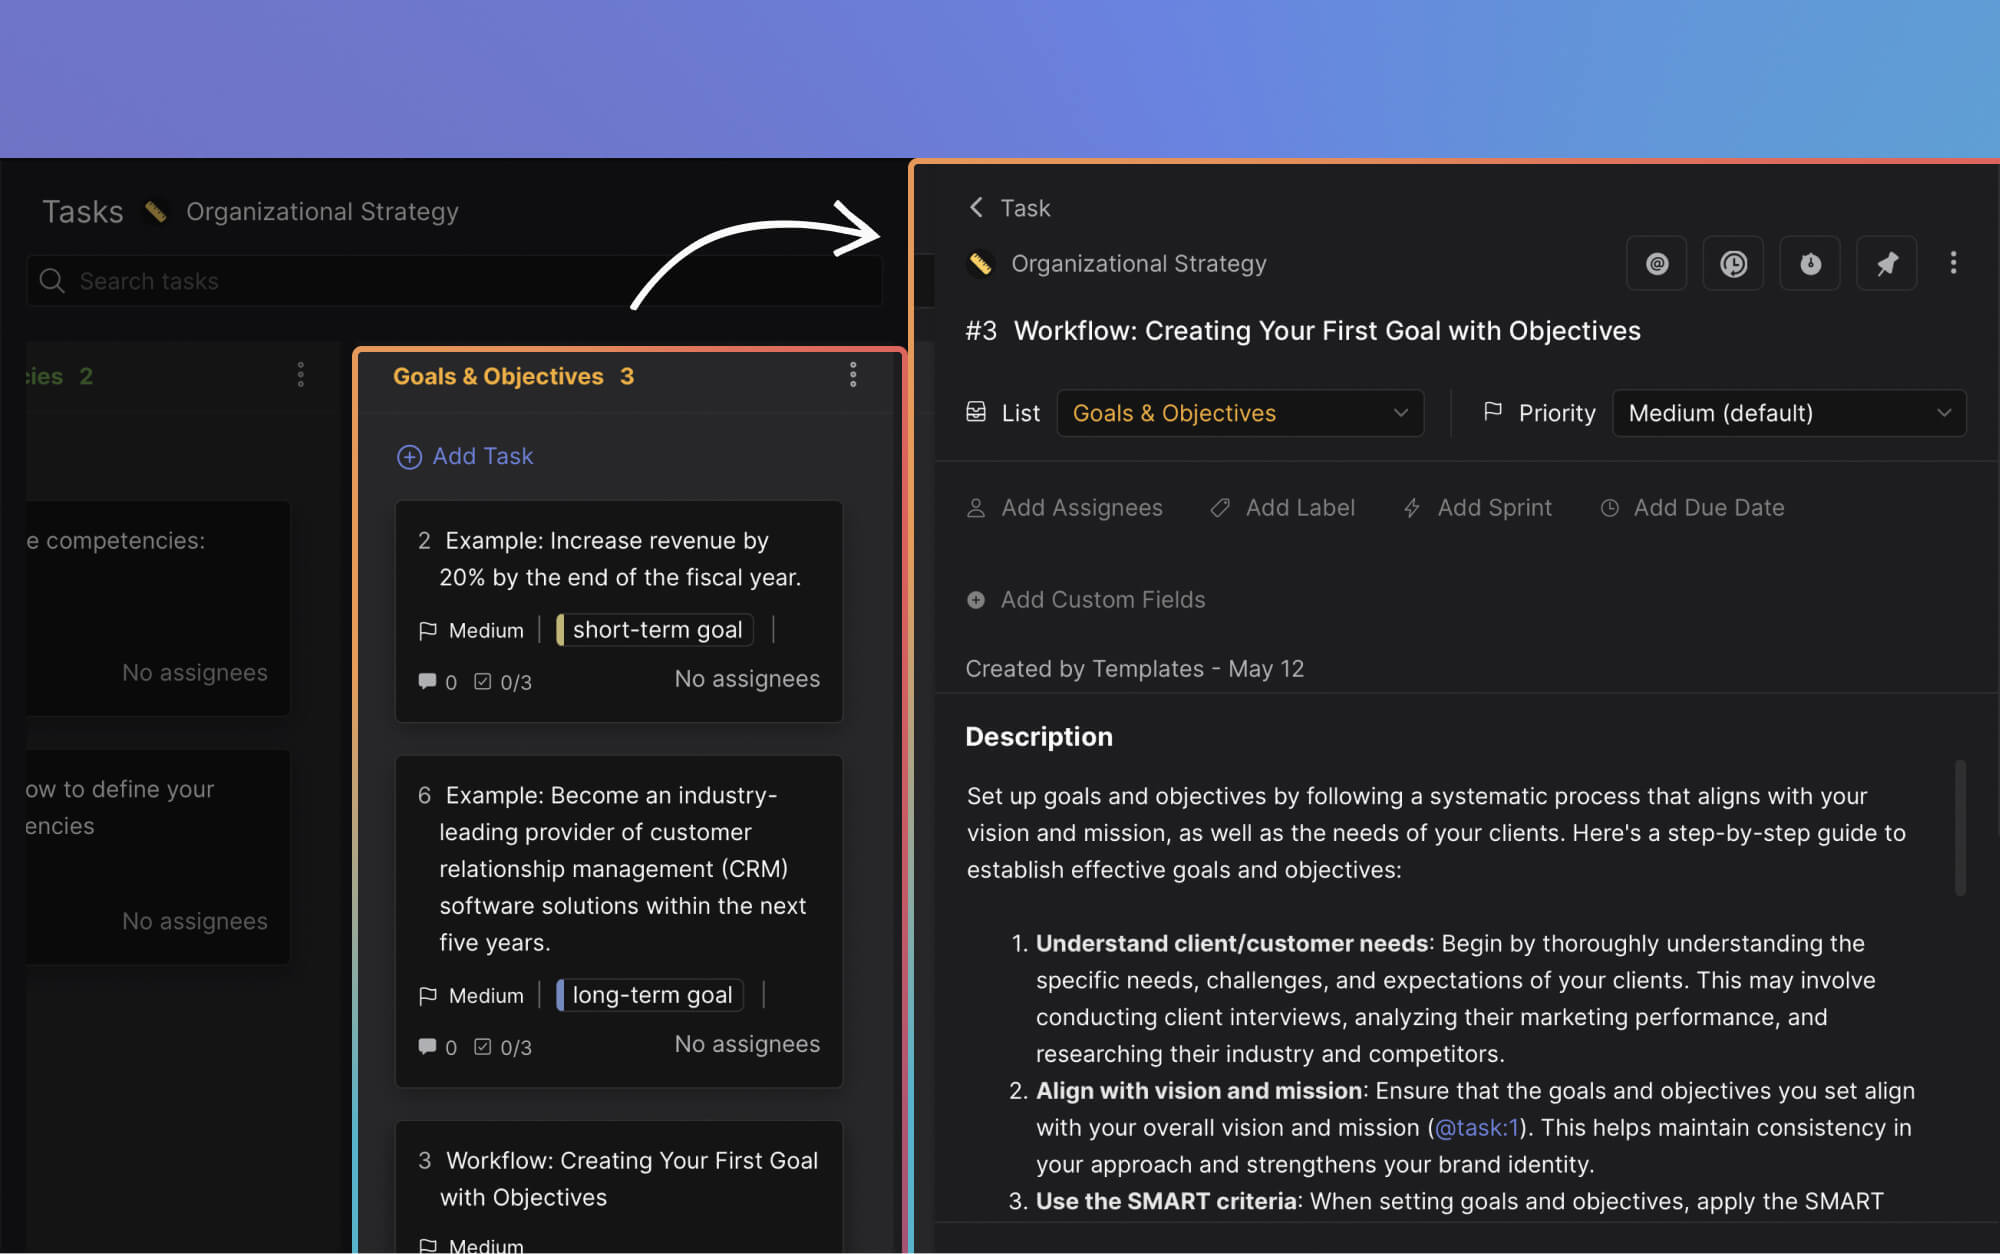Click the back arrow next to Task
This screenshot has height=1254, width=2000.
(975, 207)
